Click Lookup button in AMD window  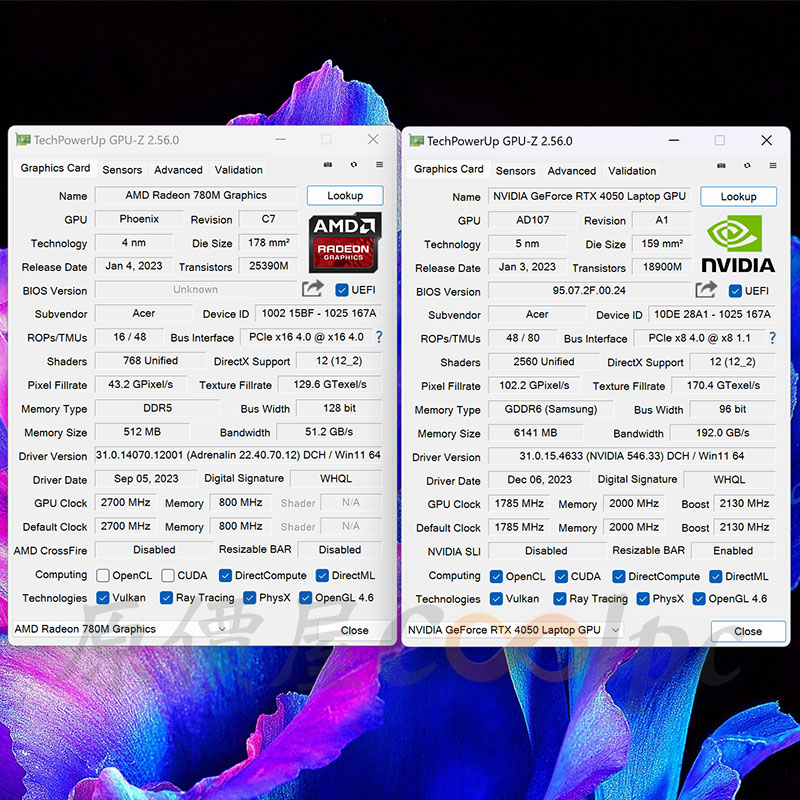pyautogui.click(x=345, y=195)
